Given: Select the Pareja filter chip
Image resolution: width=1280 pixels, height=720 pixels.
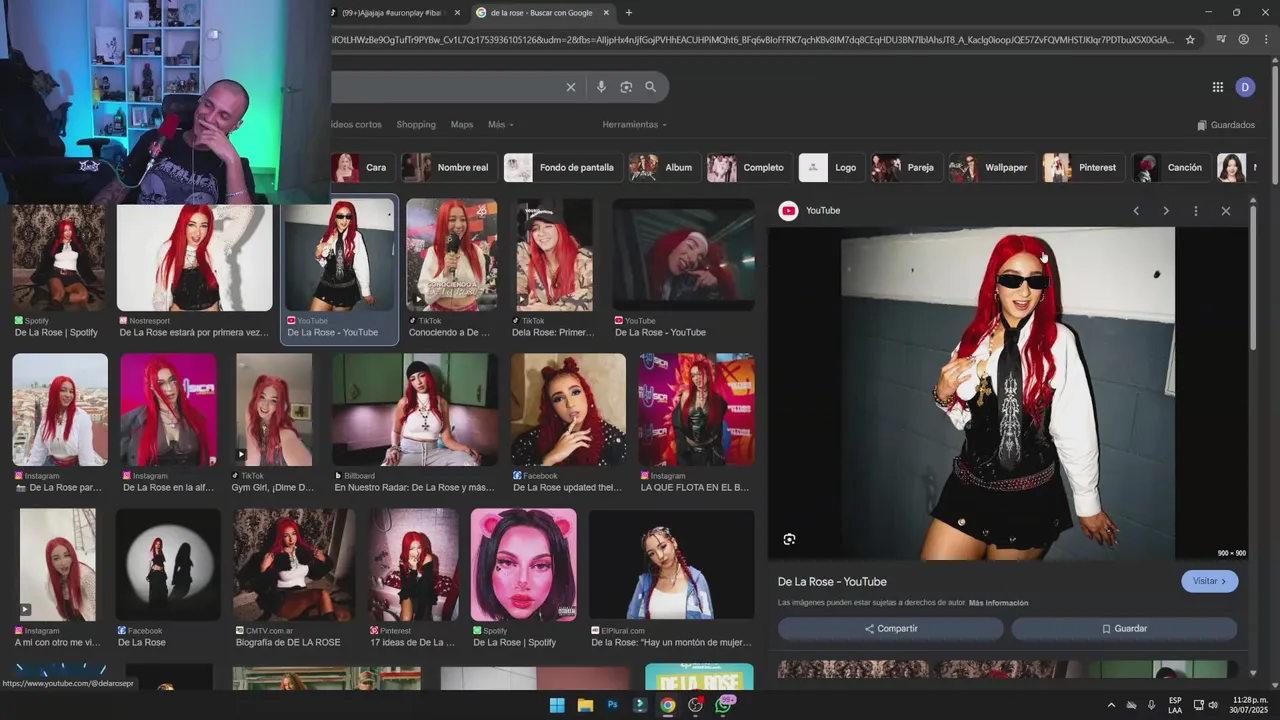Looking at the screenshot, I should point(905,167).
